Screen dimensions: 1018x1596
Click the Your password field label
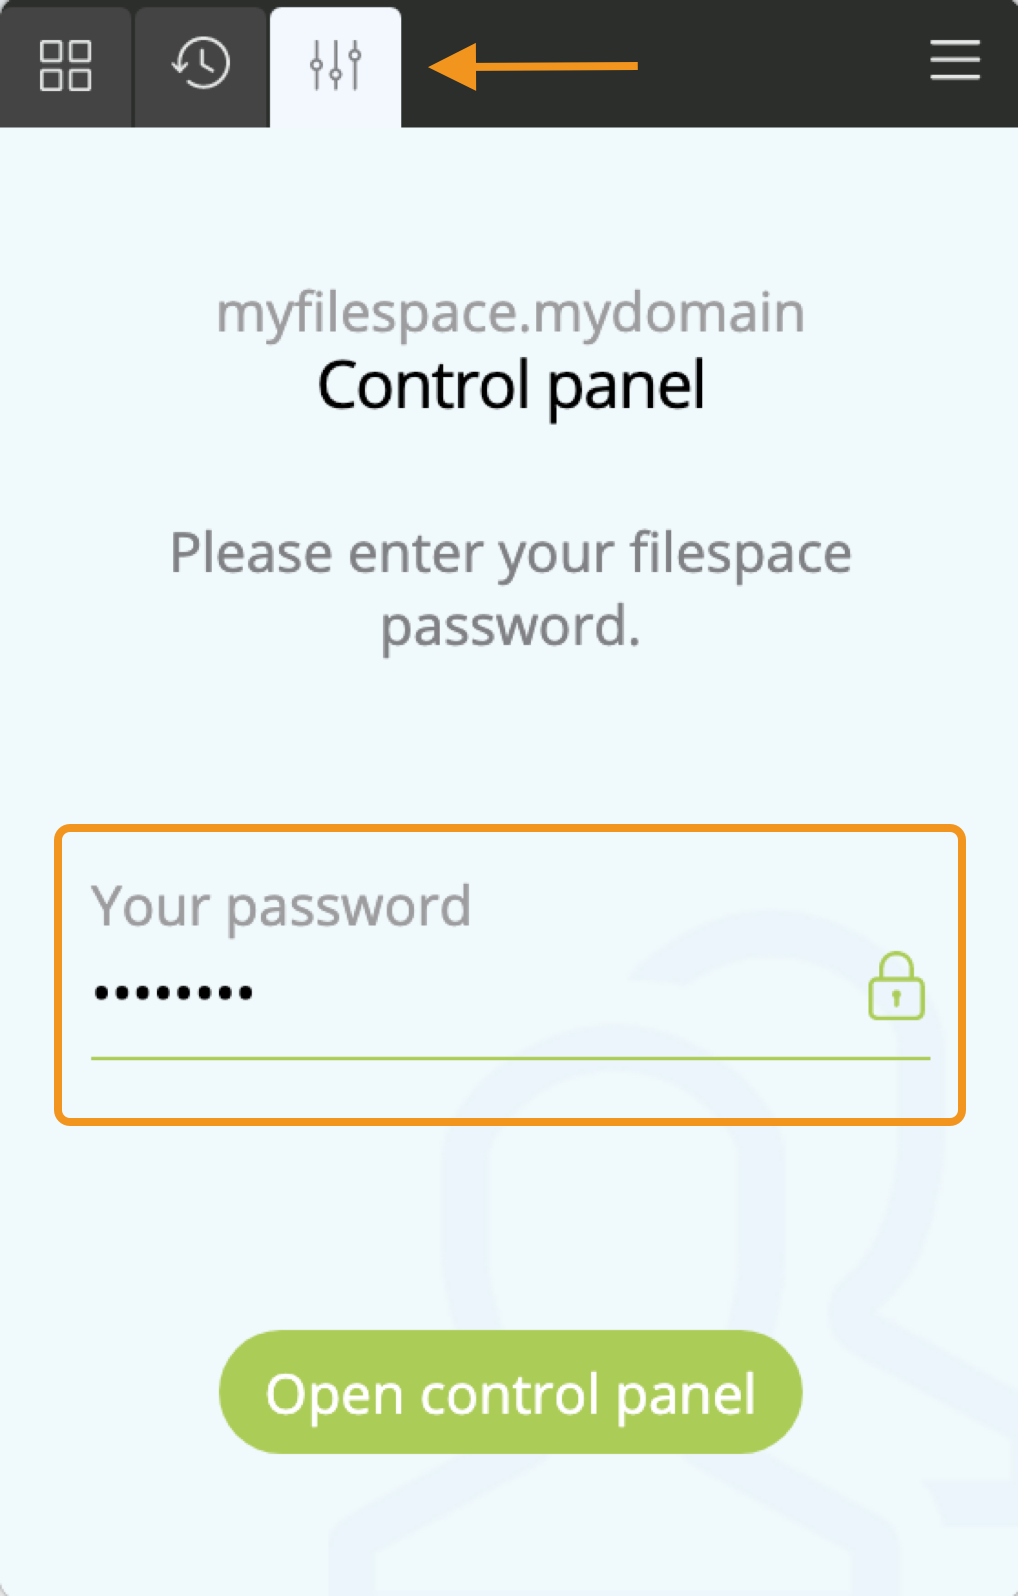[x=281, y=907]
